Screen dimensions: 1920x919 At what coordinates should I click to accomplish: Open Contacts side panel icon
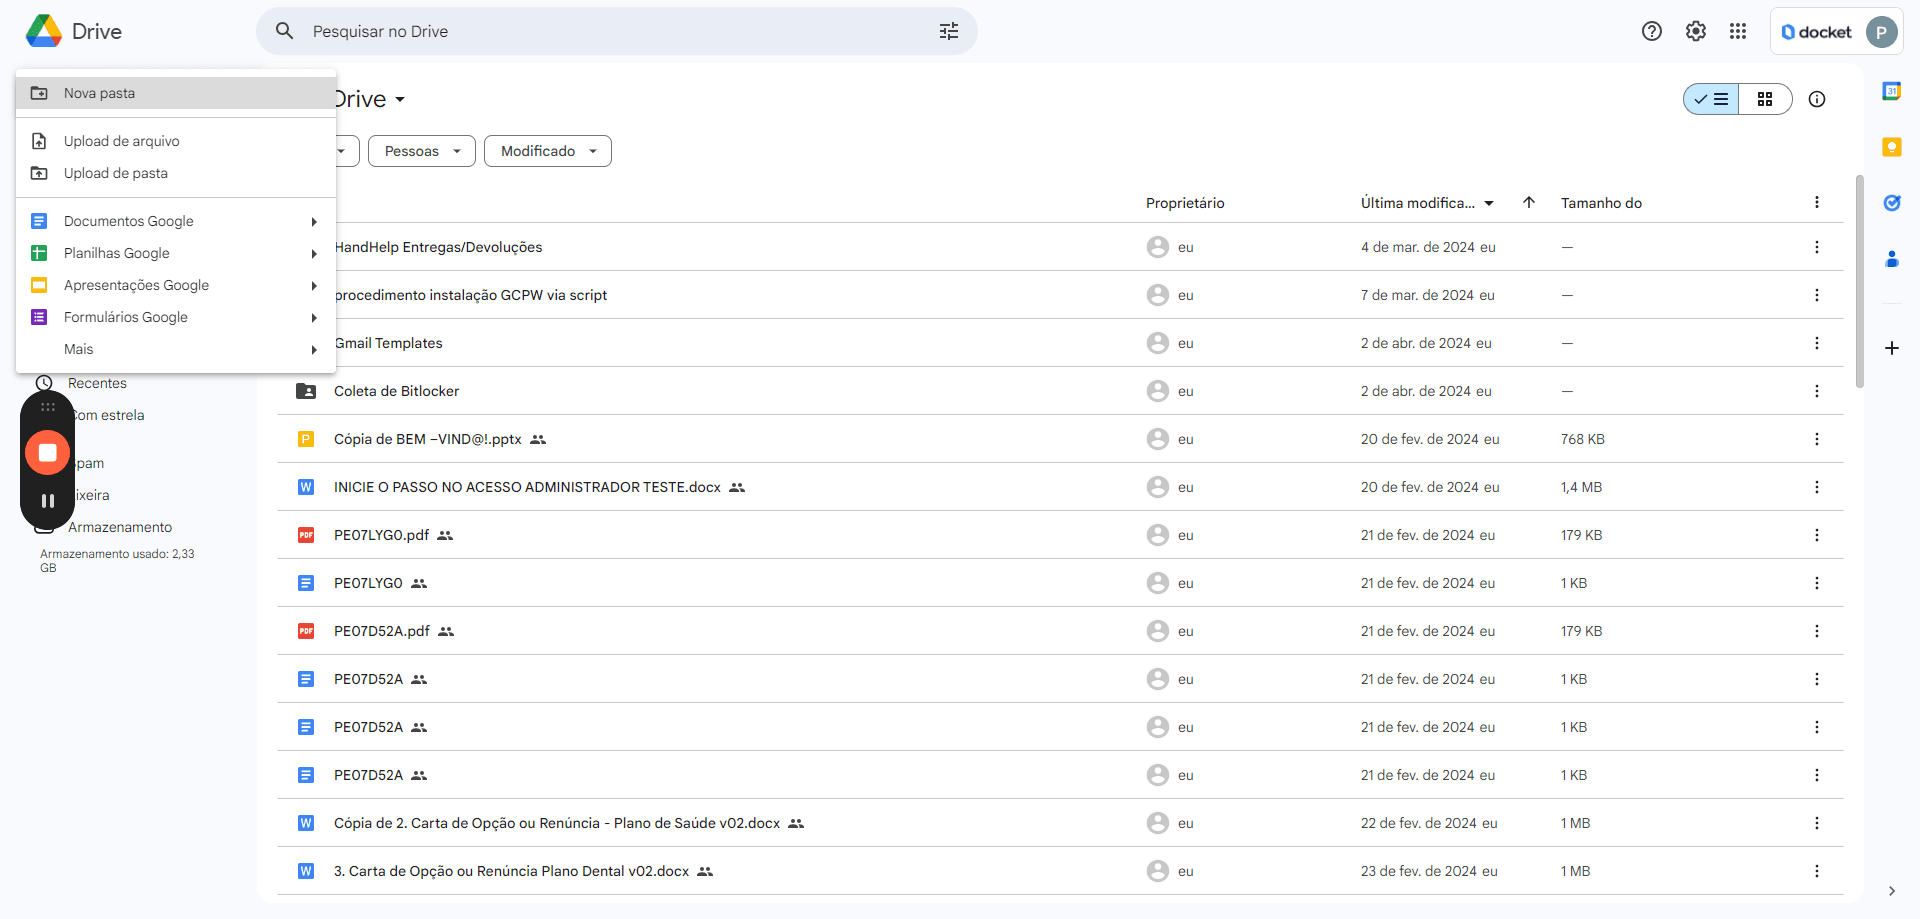tap(1892, 259)
